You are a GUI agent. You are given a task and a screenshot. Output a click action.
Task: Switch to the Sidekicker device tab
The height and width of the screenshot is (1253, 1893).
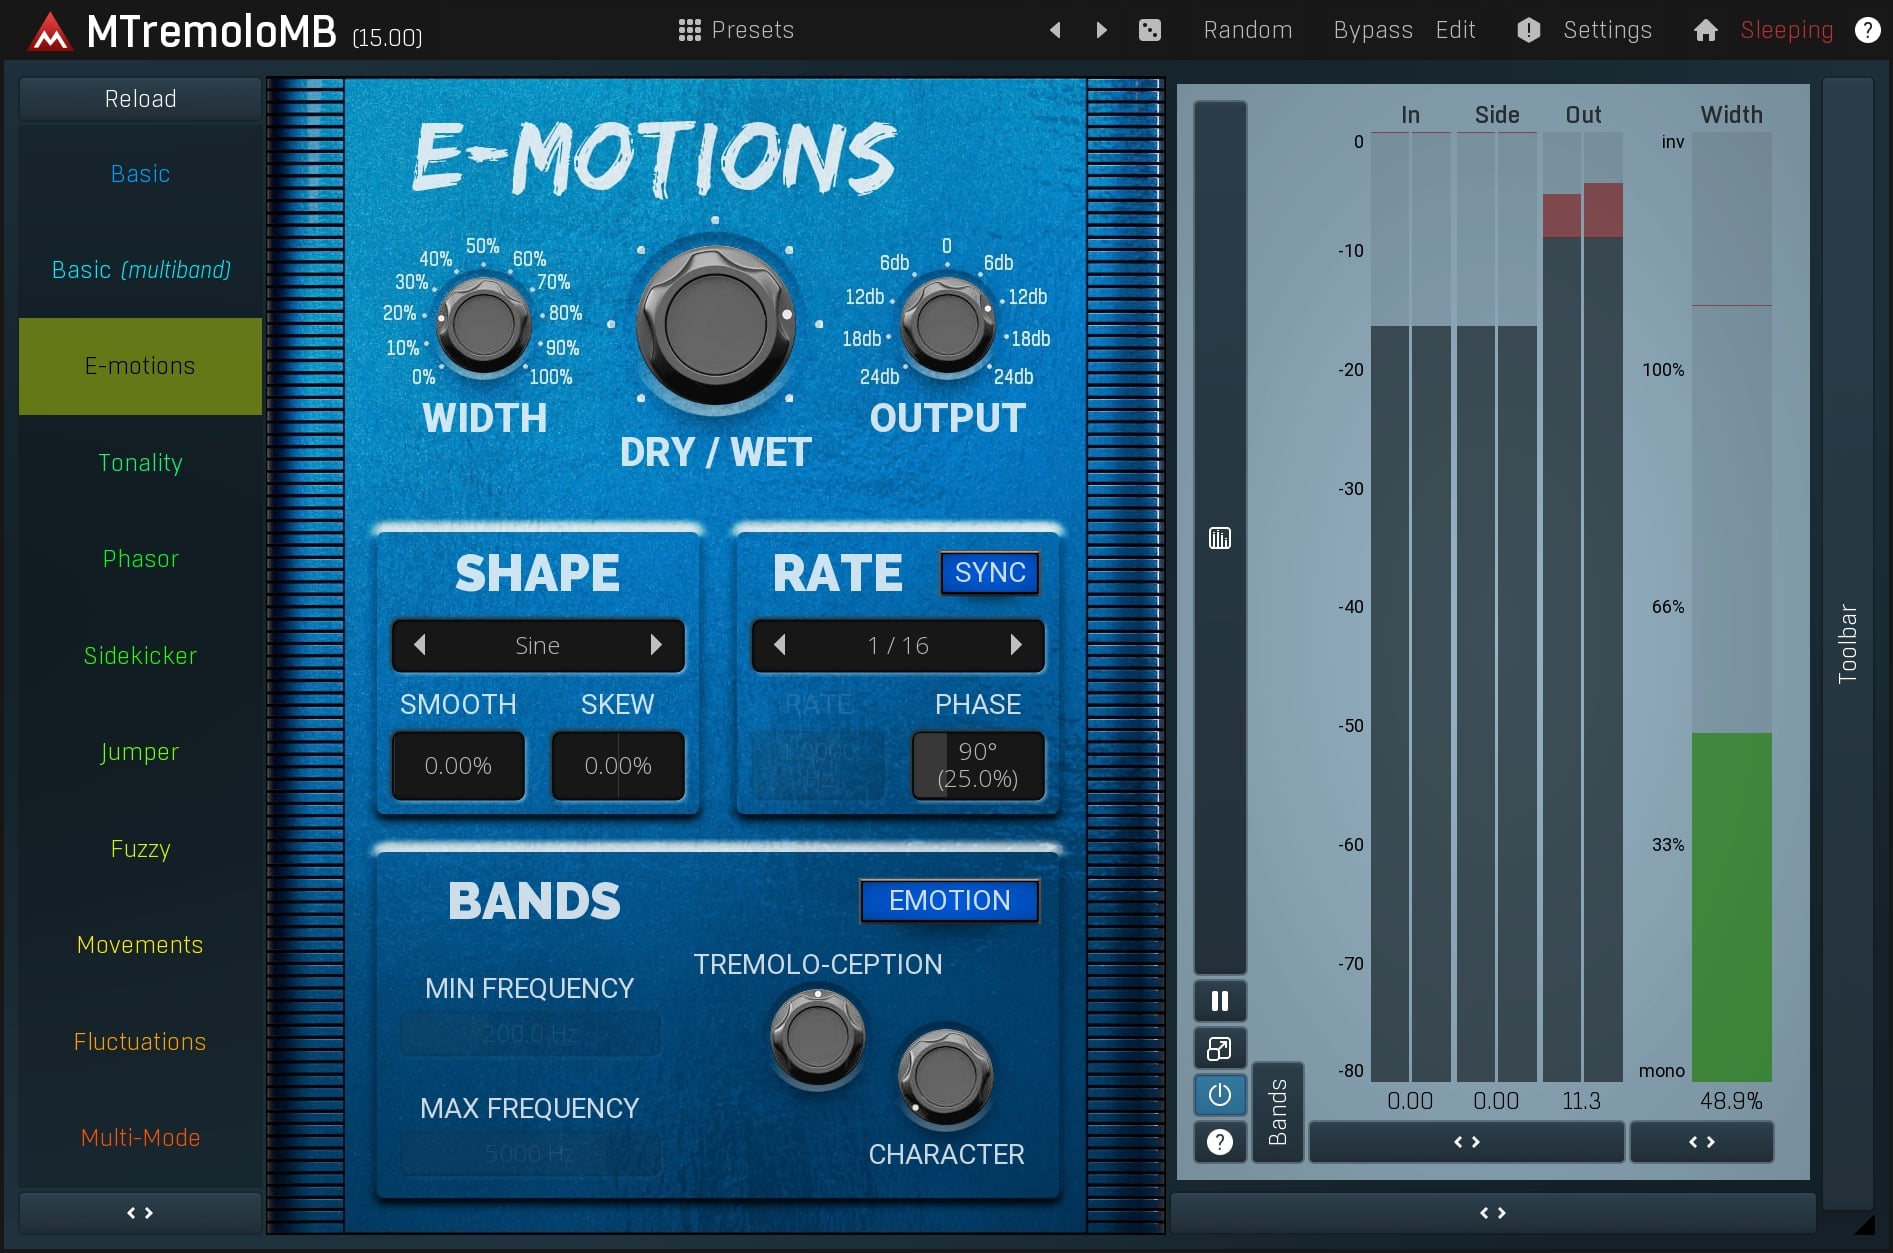point(140,656)
